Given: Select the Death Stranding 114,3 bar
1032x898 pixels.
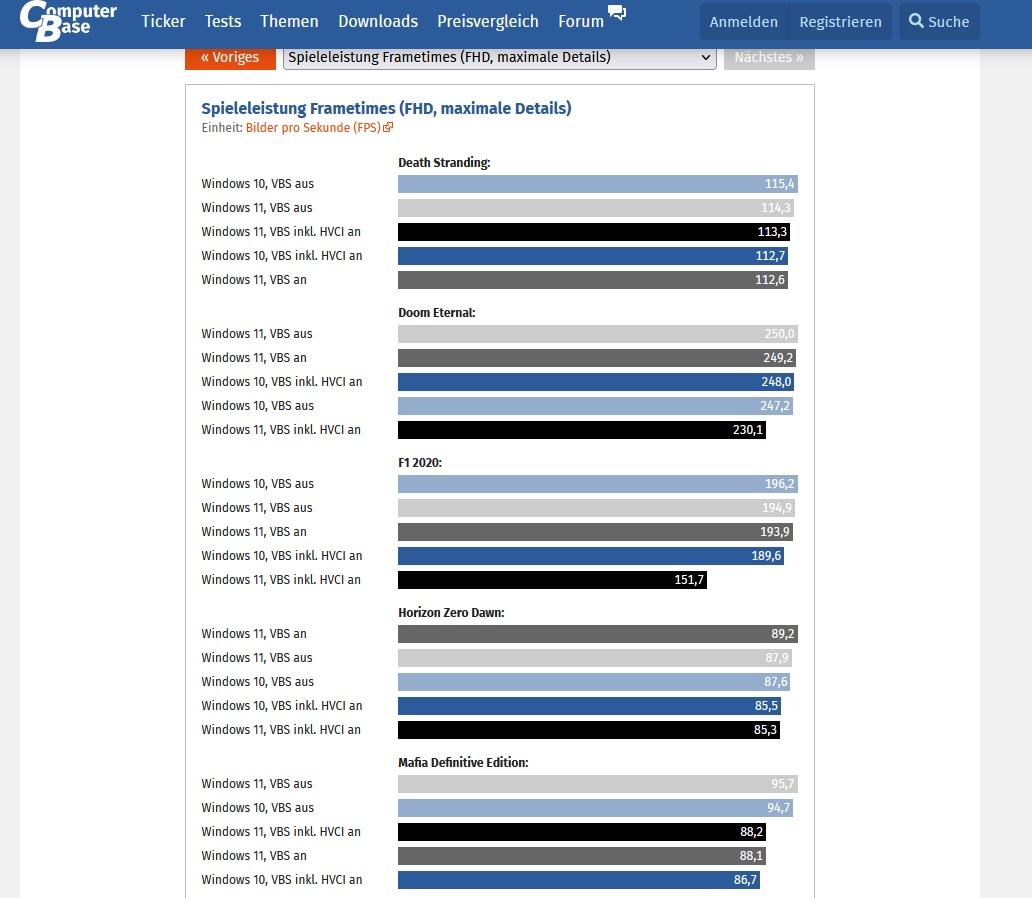Looking at the screenshot, I should pyautogui.click(x=596, y=208).
